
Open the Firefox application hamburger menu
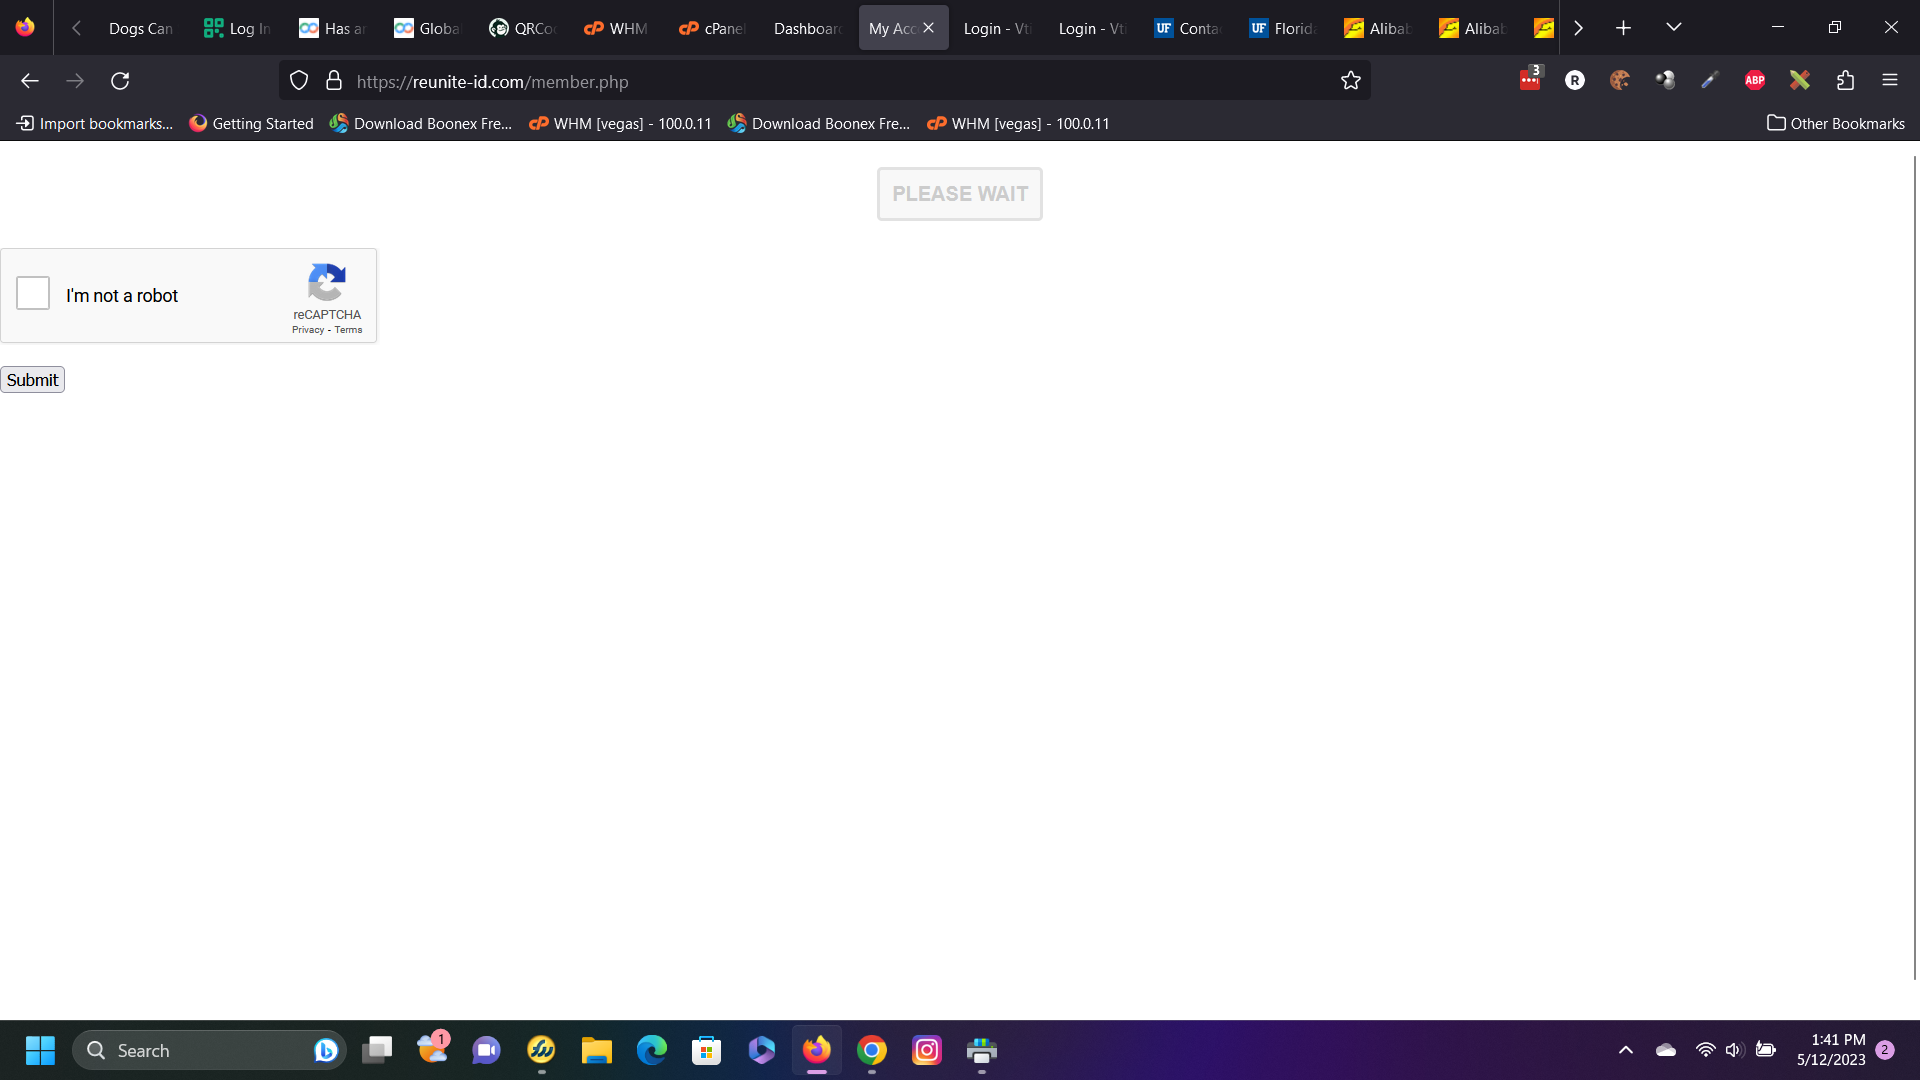tap(1889, 81)
